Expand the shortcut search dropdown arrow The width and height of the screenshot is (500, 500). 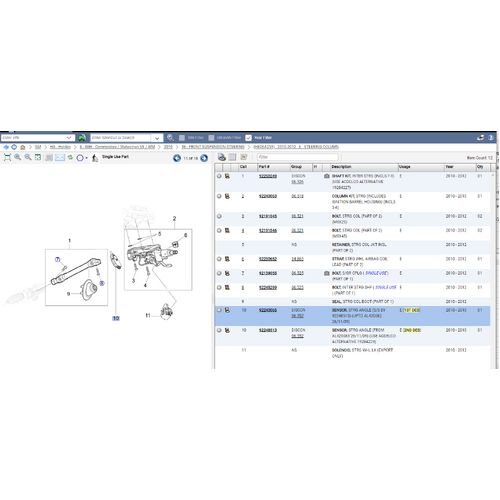(x=157, y=138)
